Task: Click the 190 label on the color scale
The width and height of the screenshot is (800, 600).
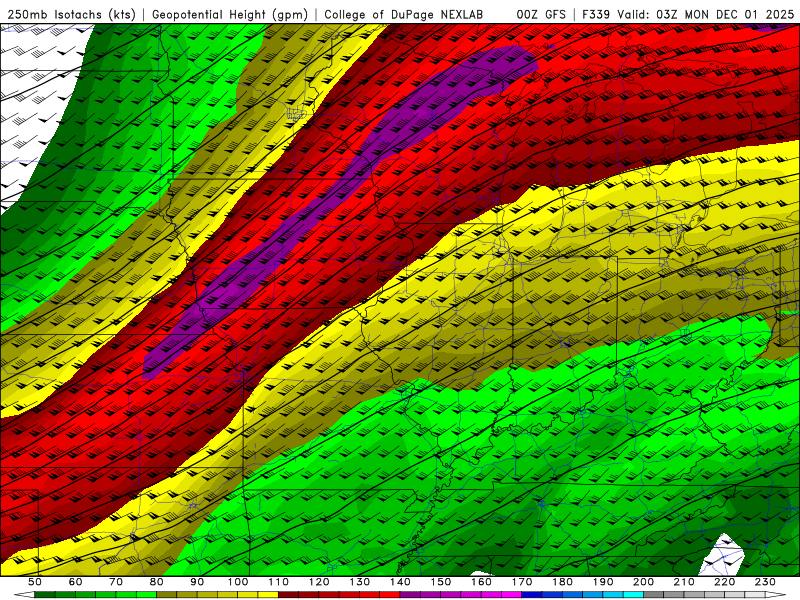Action: click(x=603, y=582)
